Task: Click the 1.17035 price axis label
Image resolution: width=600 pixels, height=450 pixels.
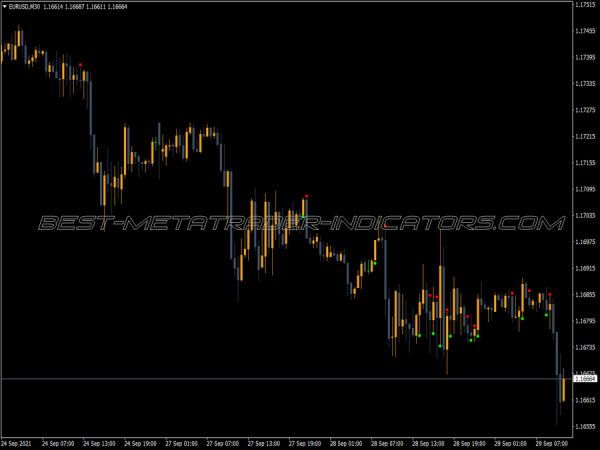Action: (585, 215)
